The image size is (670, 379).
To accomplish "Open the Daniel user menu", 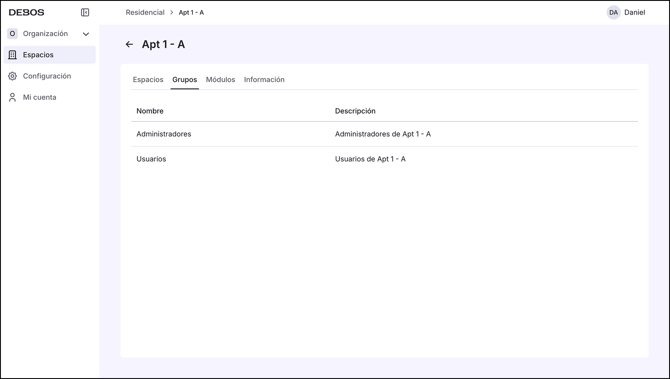I will point(635,12).
